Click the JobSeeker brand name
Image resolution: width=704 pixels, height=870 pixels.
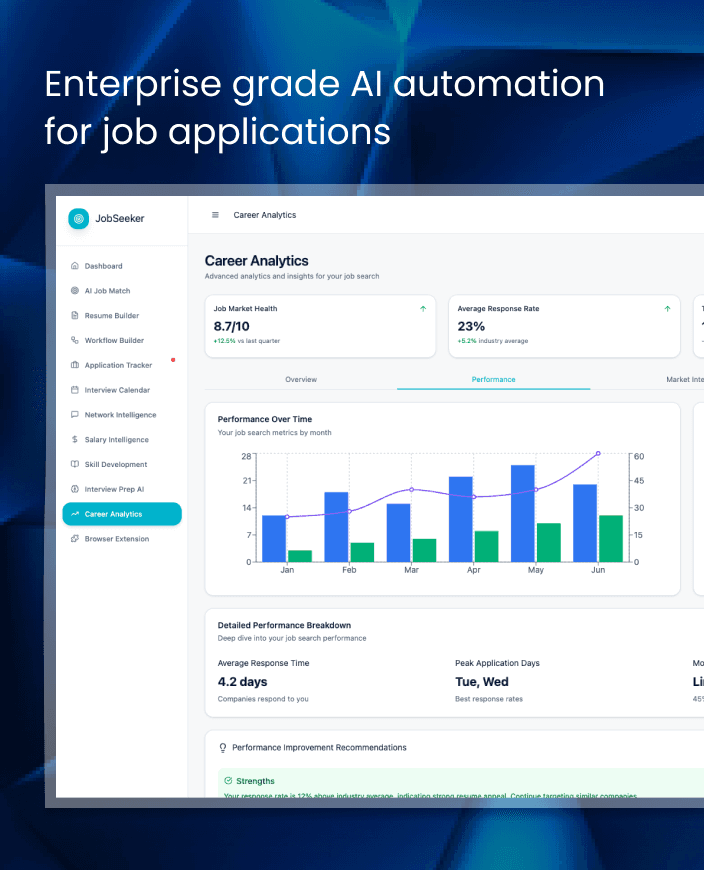[120, 219]
